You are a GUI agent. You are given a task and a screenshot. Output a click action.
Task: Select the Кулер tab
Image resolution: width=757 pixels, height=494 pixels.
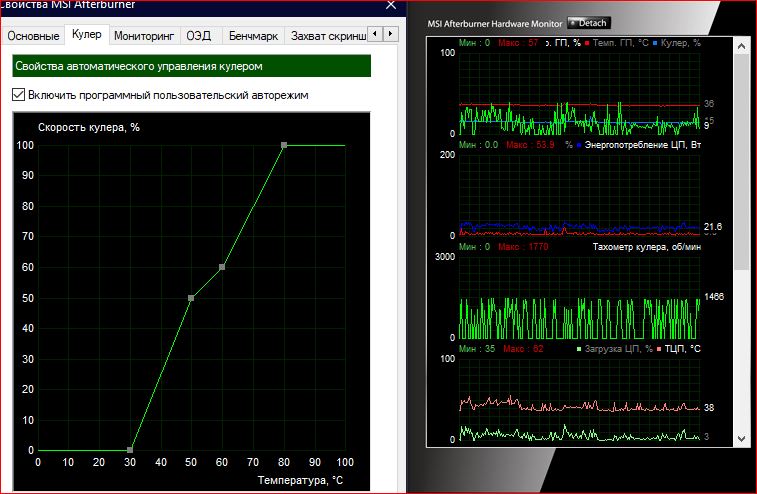87,34
